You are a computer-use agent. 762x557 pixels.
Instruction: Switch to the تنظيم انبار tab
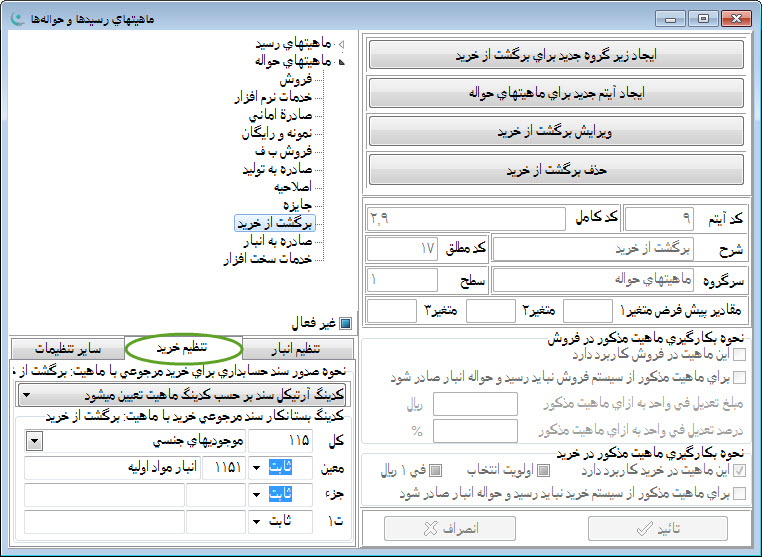coord(299,349)
